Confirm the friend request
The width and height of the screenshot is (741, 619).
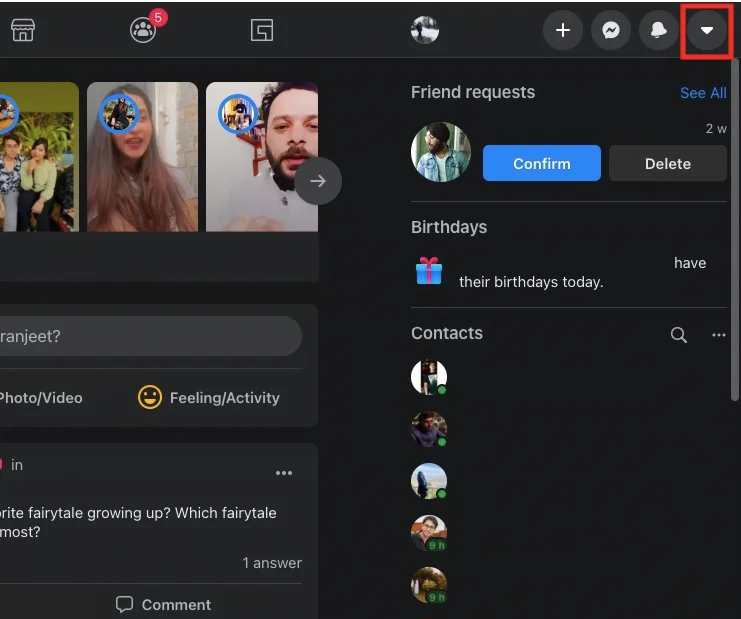pyautogui.click(x=541, y=164)
